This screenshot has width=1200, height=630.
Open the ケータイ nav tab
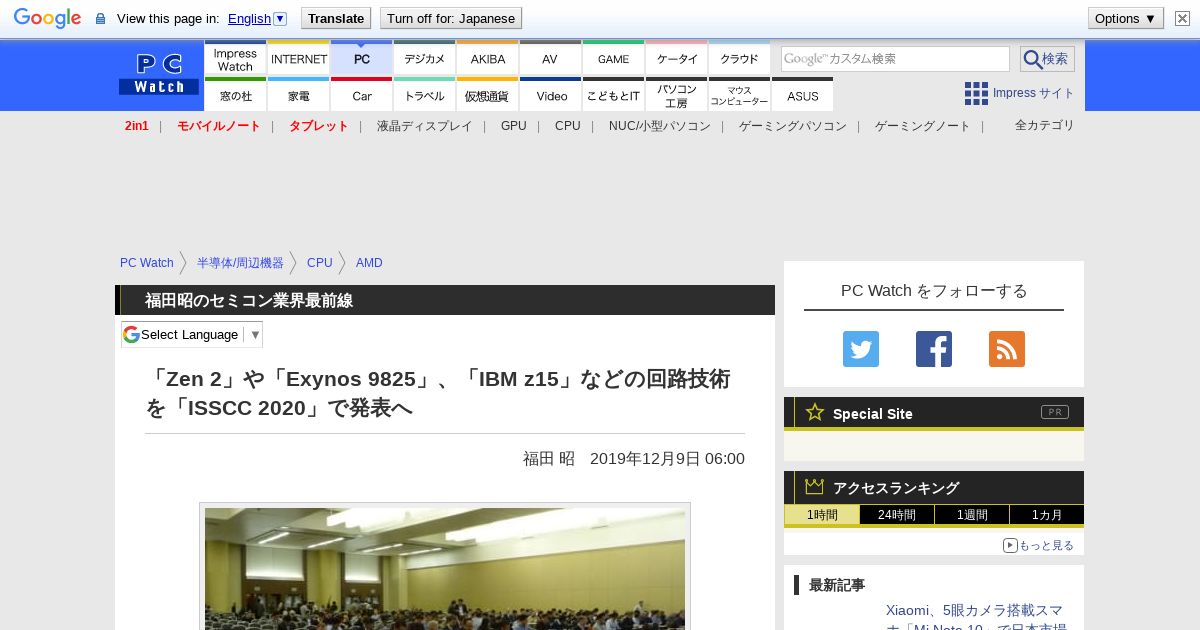pos(677,59)
